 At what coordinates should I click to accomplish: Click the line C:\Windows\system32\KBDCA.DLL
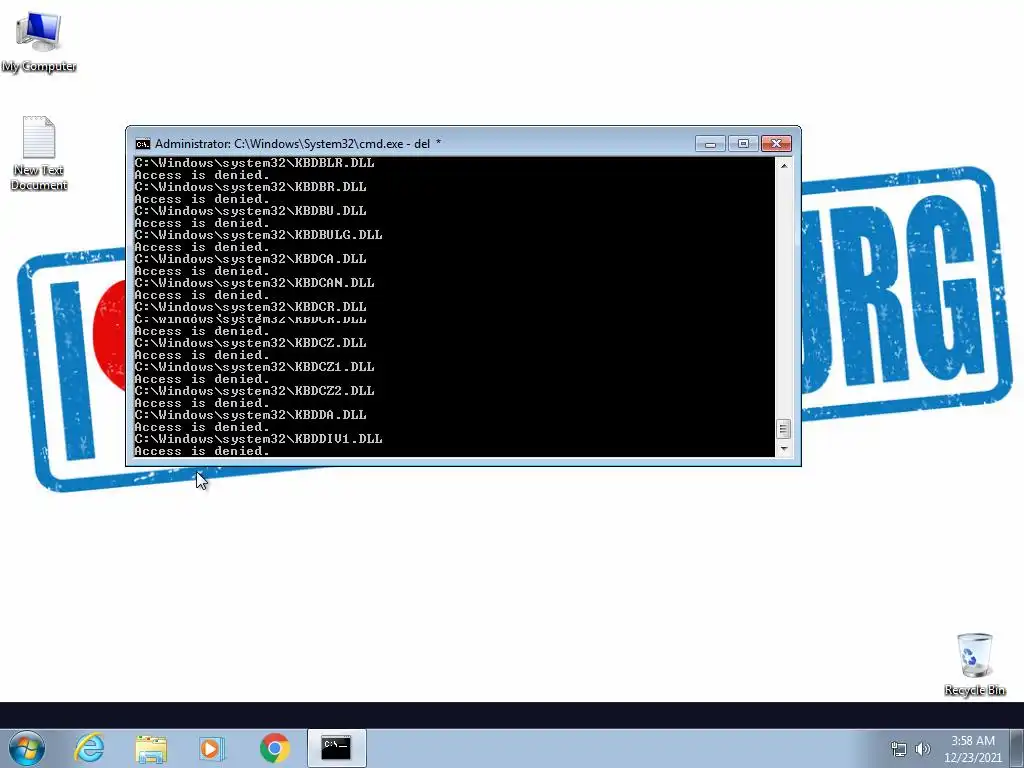pyautogui.click(x=251, y=259)
